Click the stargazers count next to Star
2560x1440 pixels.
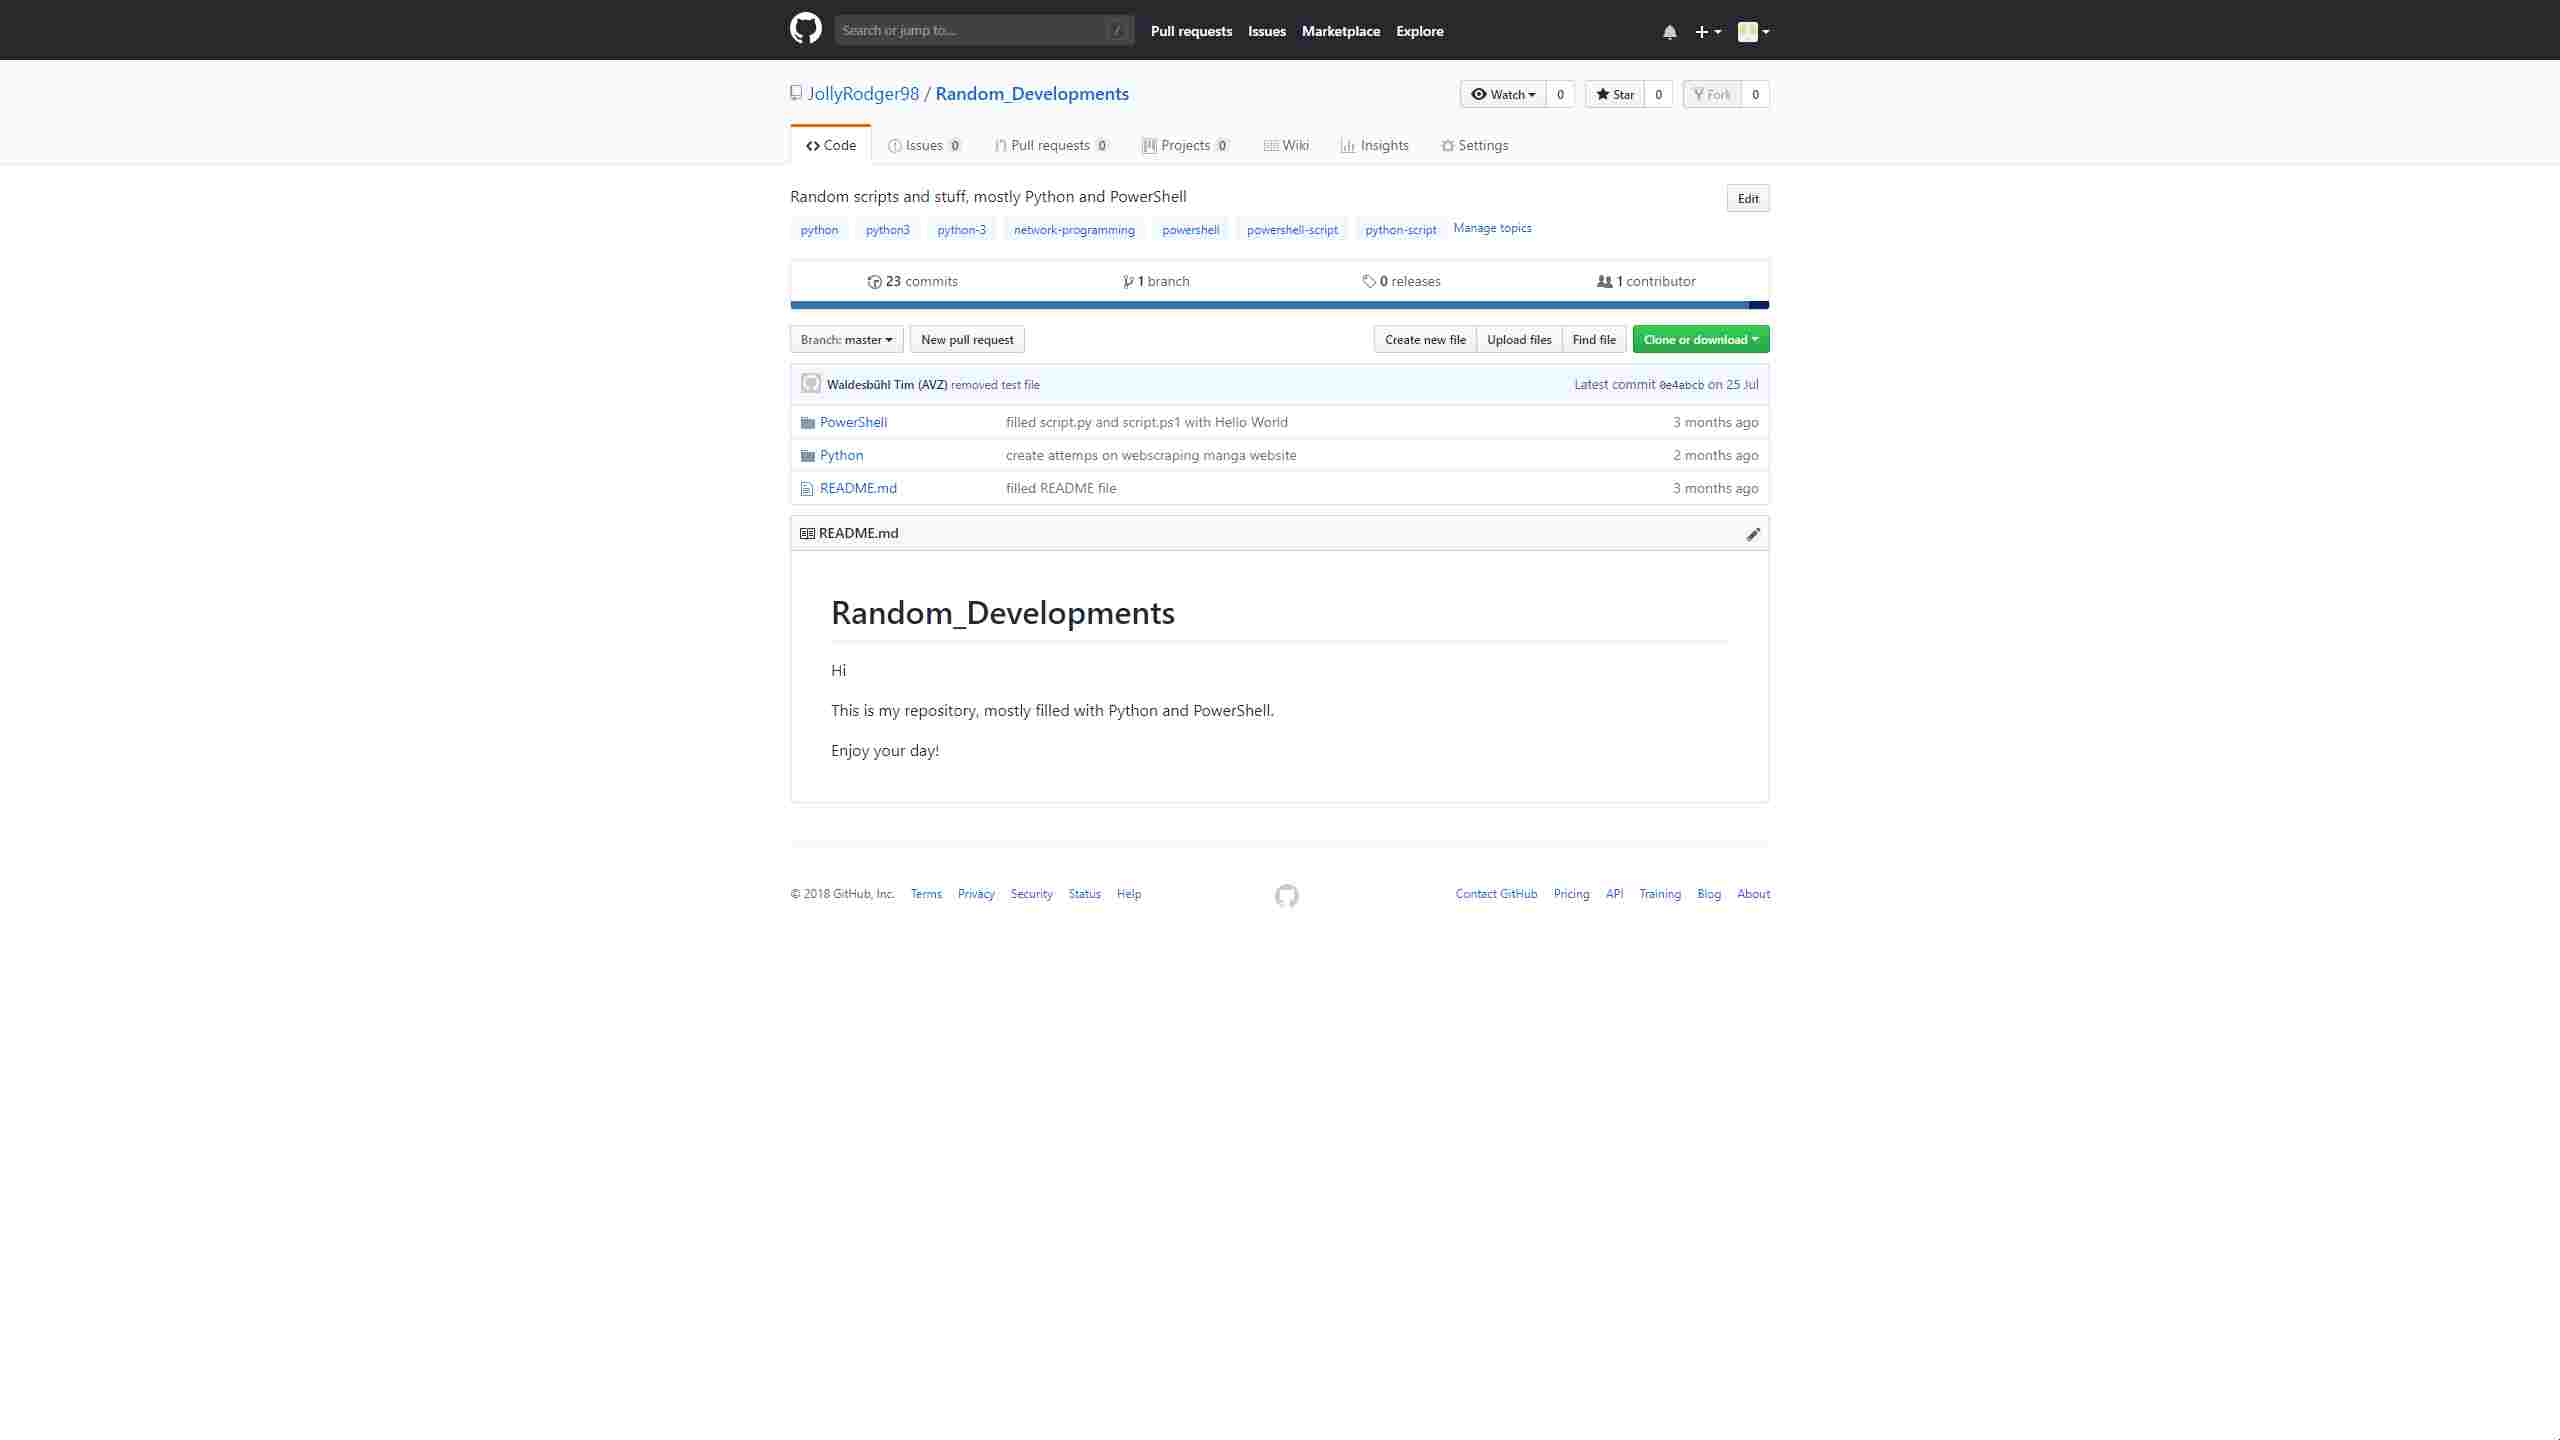pos(1658,94)
